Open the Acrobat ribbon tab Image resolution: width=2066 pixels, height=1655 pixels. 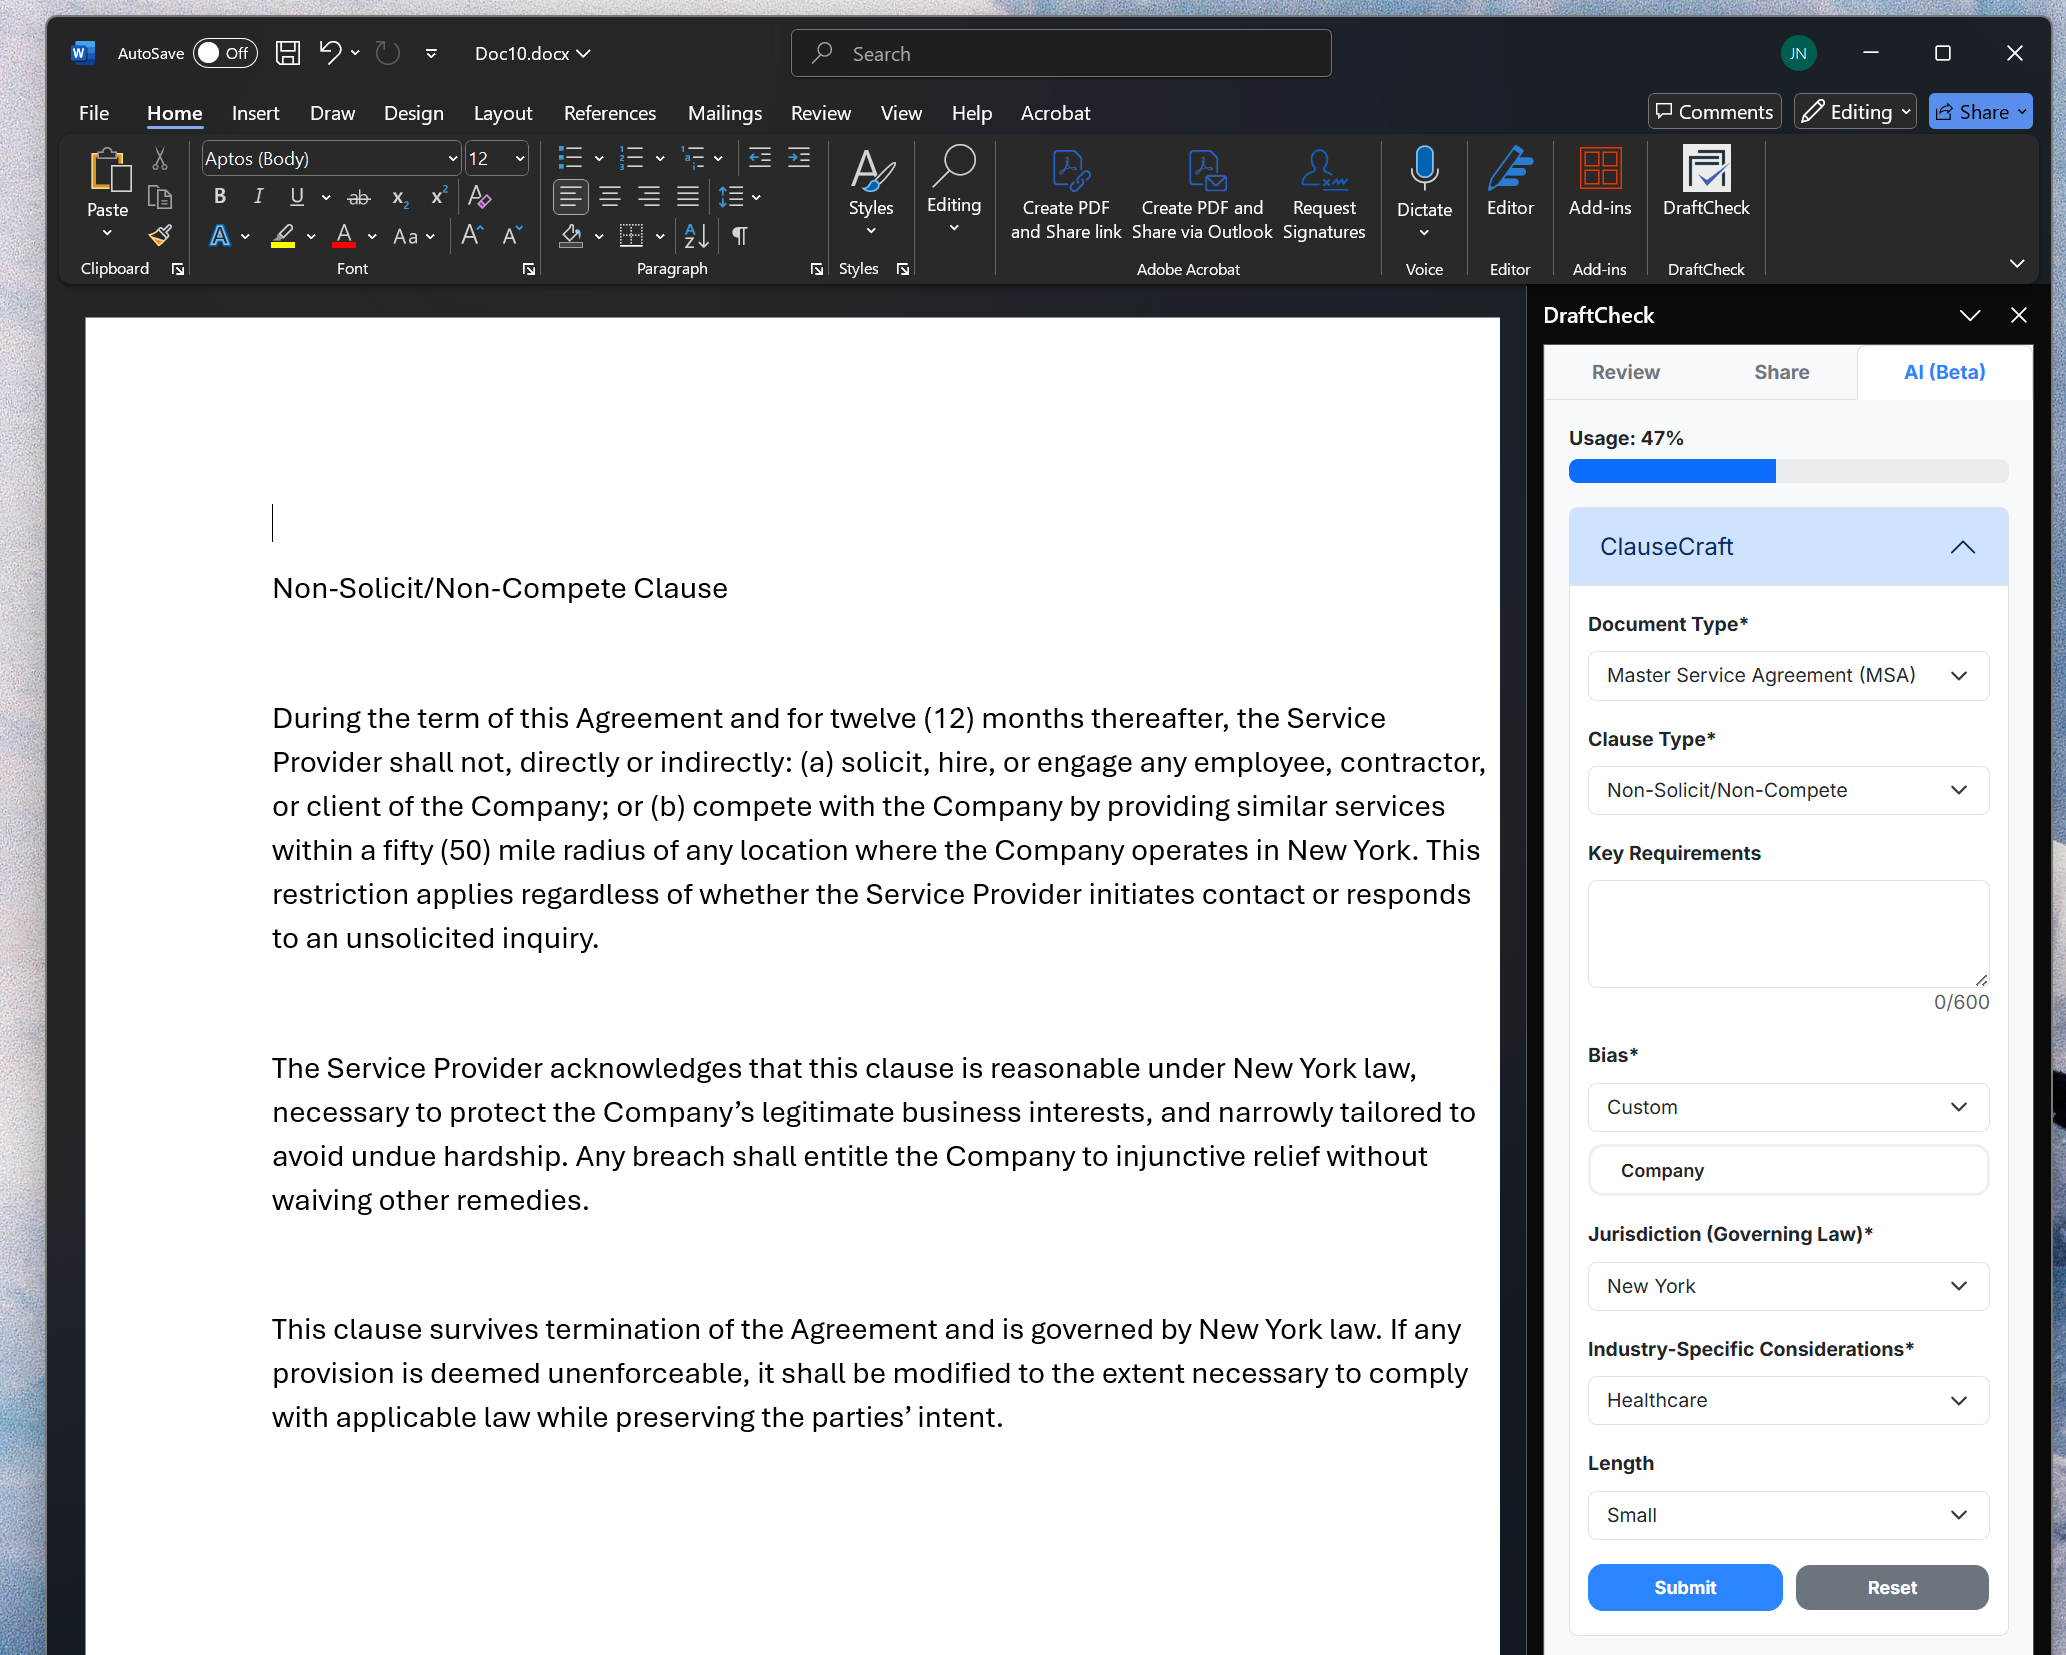pos(1055,113)
